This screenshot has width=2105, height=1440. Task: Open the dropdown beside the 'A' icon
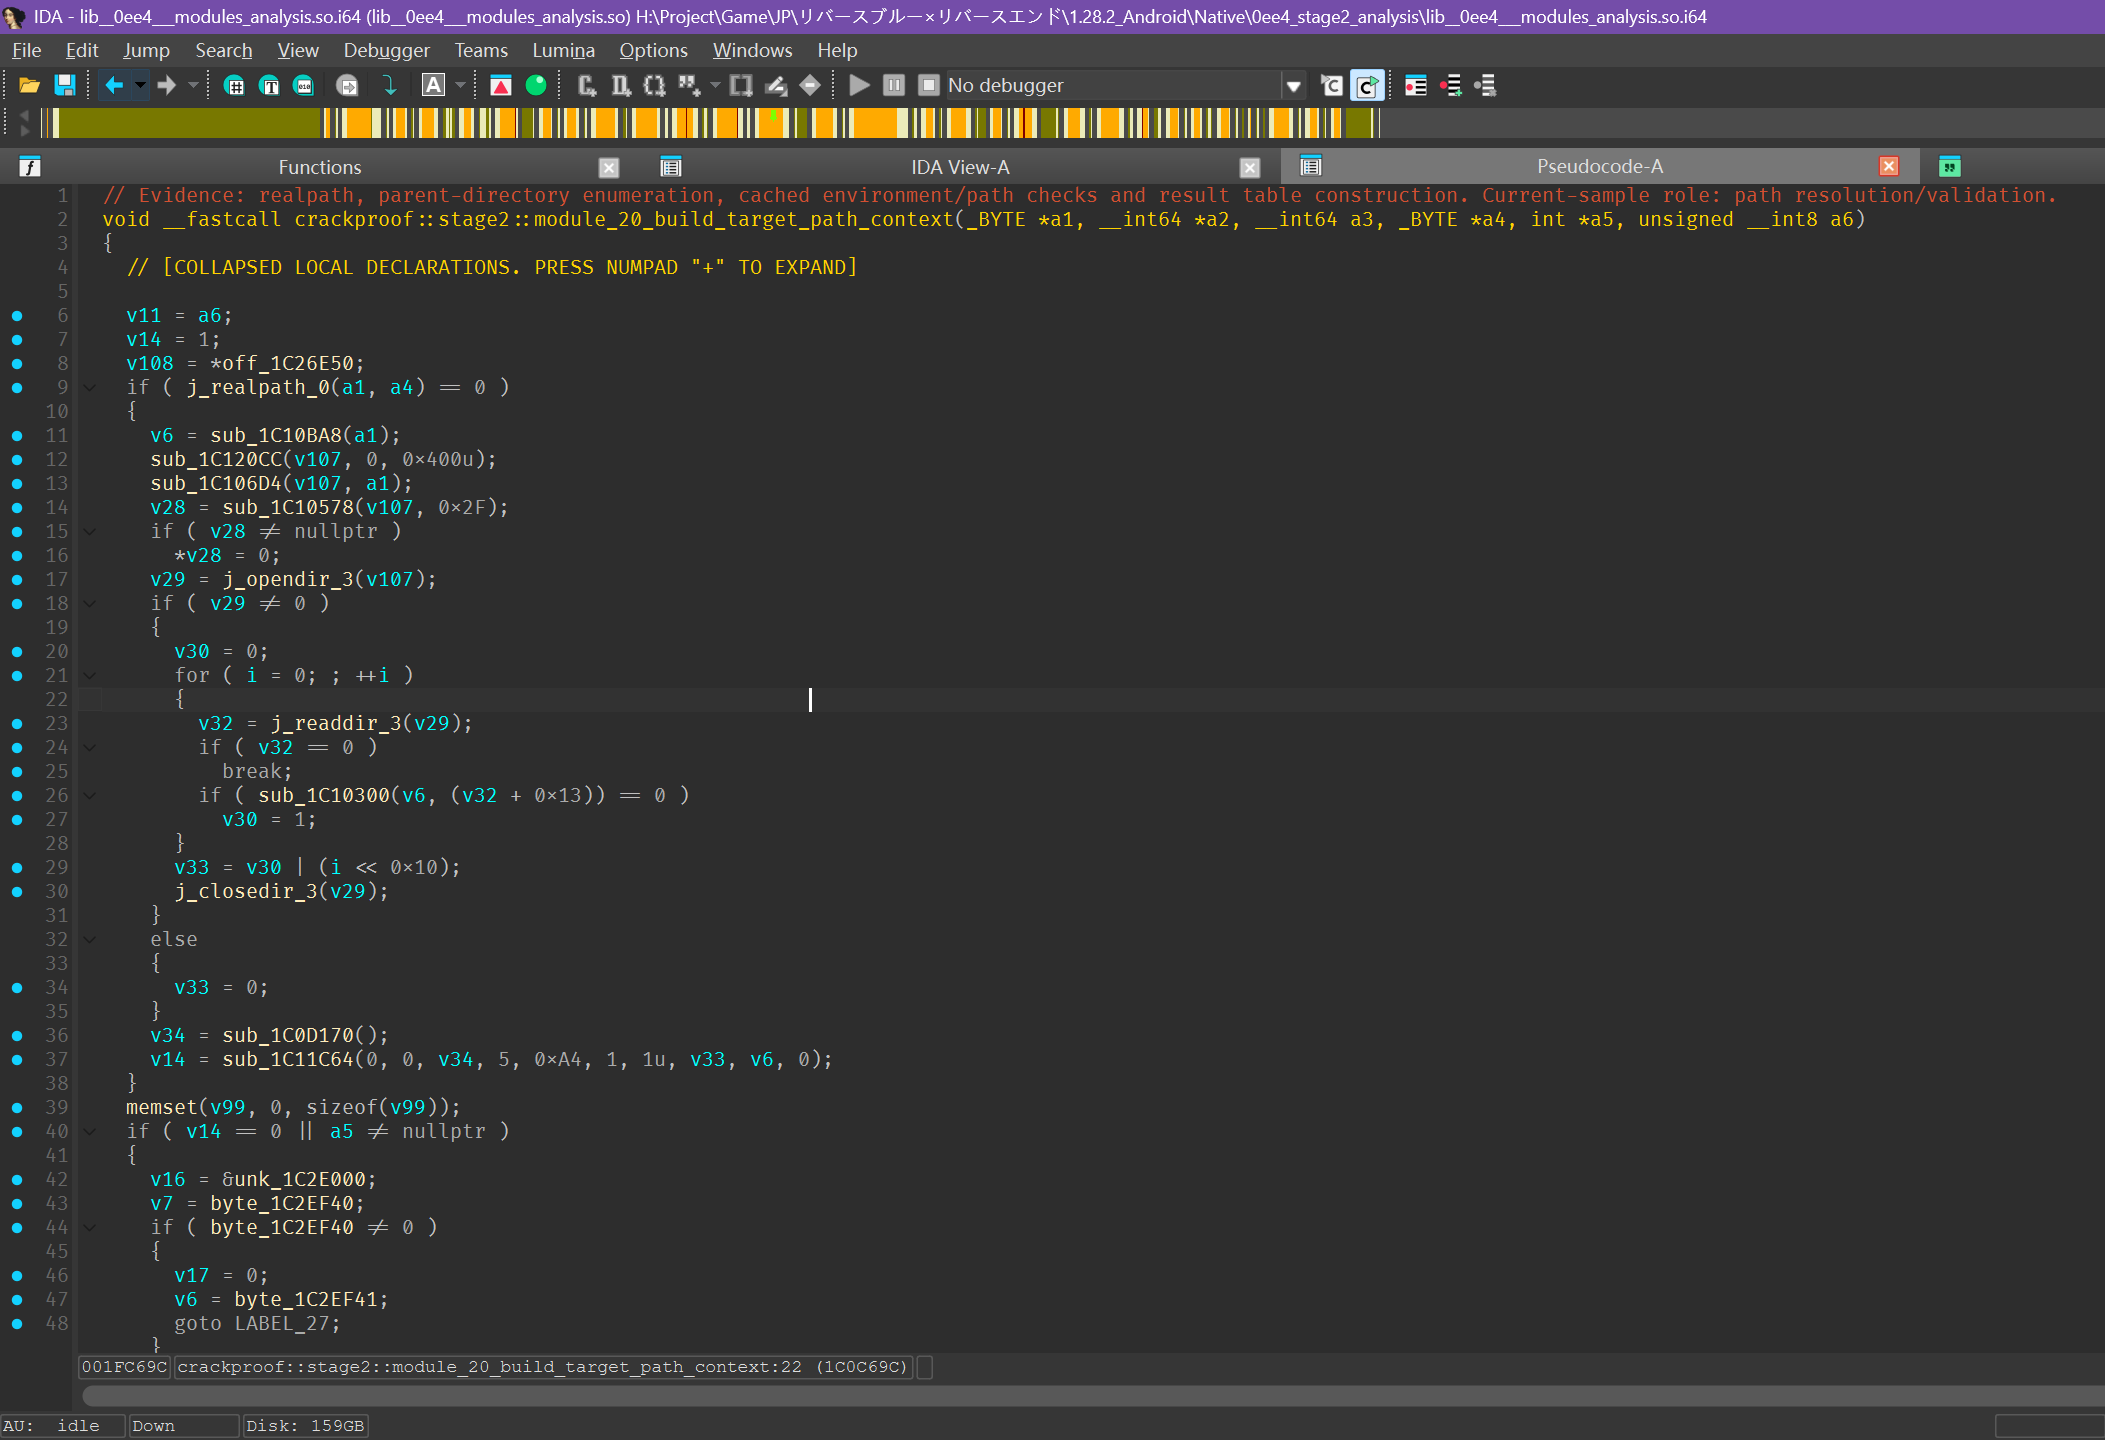coord(460,86)
